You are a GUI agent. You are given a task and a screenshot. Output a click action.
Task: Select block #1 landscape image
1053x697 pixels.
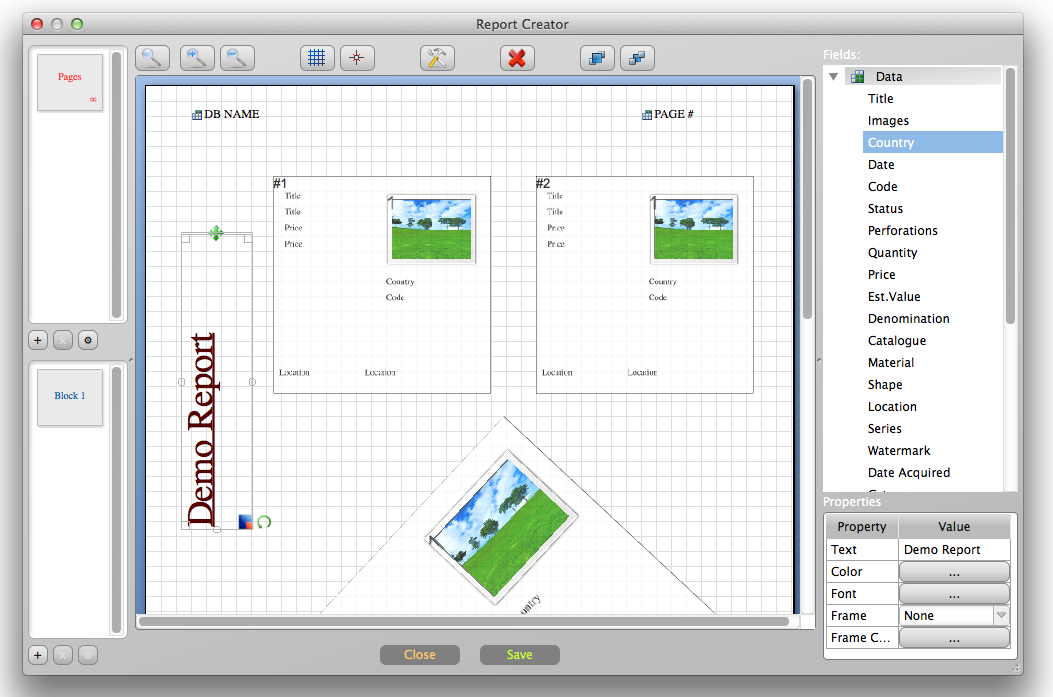431,229
